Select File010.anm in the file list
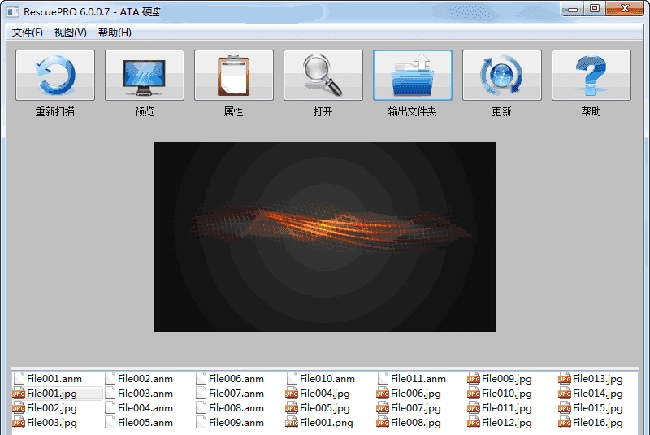The height and width of the screenshot is (435, 650). (327, 379)
